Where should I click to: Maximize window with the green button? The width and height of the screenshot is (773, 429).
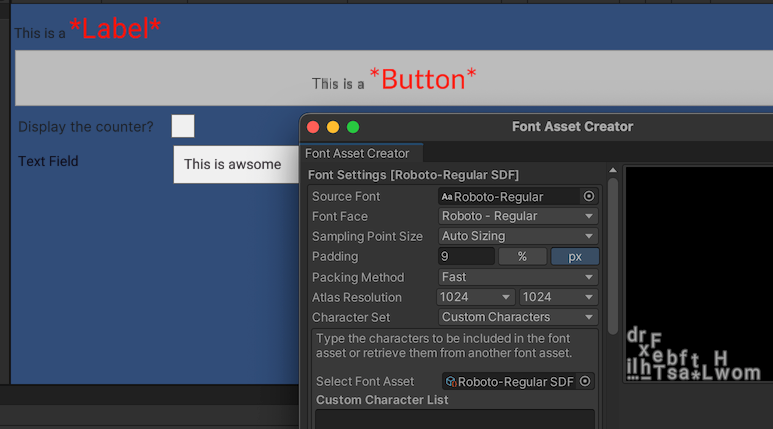pyautogui.click(x=353, y=127)
